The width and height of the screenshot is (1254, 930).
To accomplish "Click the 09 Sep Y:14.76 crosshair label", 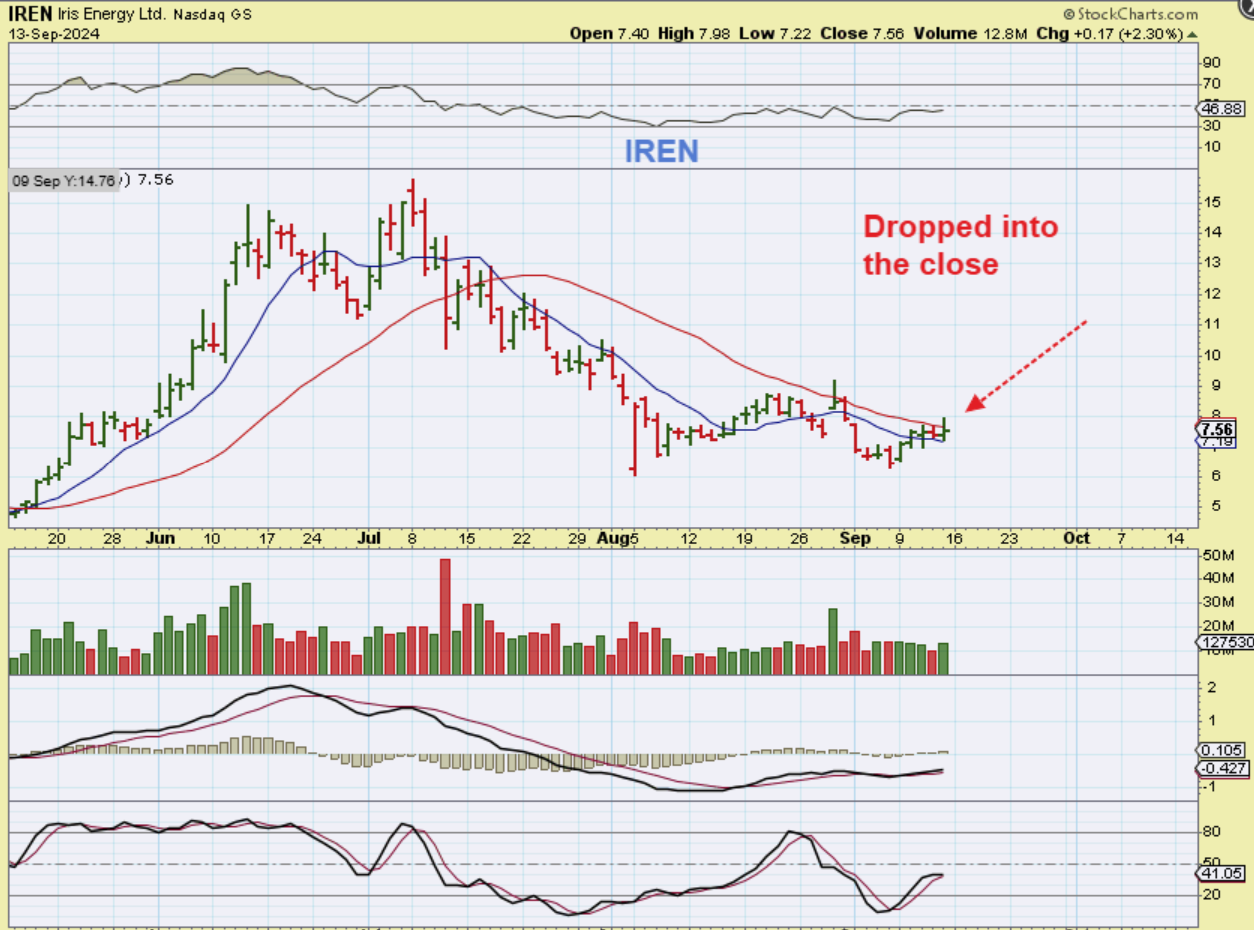I will [x=66, y=181].
